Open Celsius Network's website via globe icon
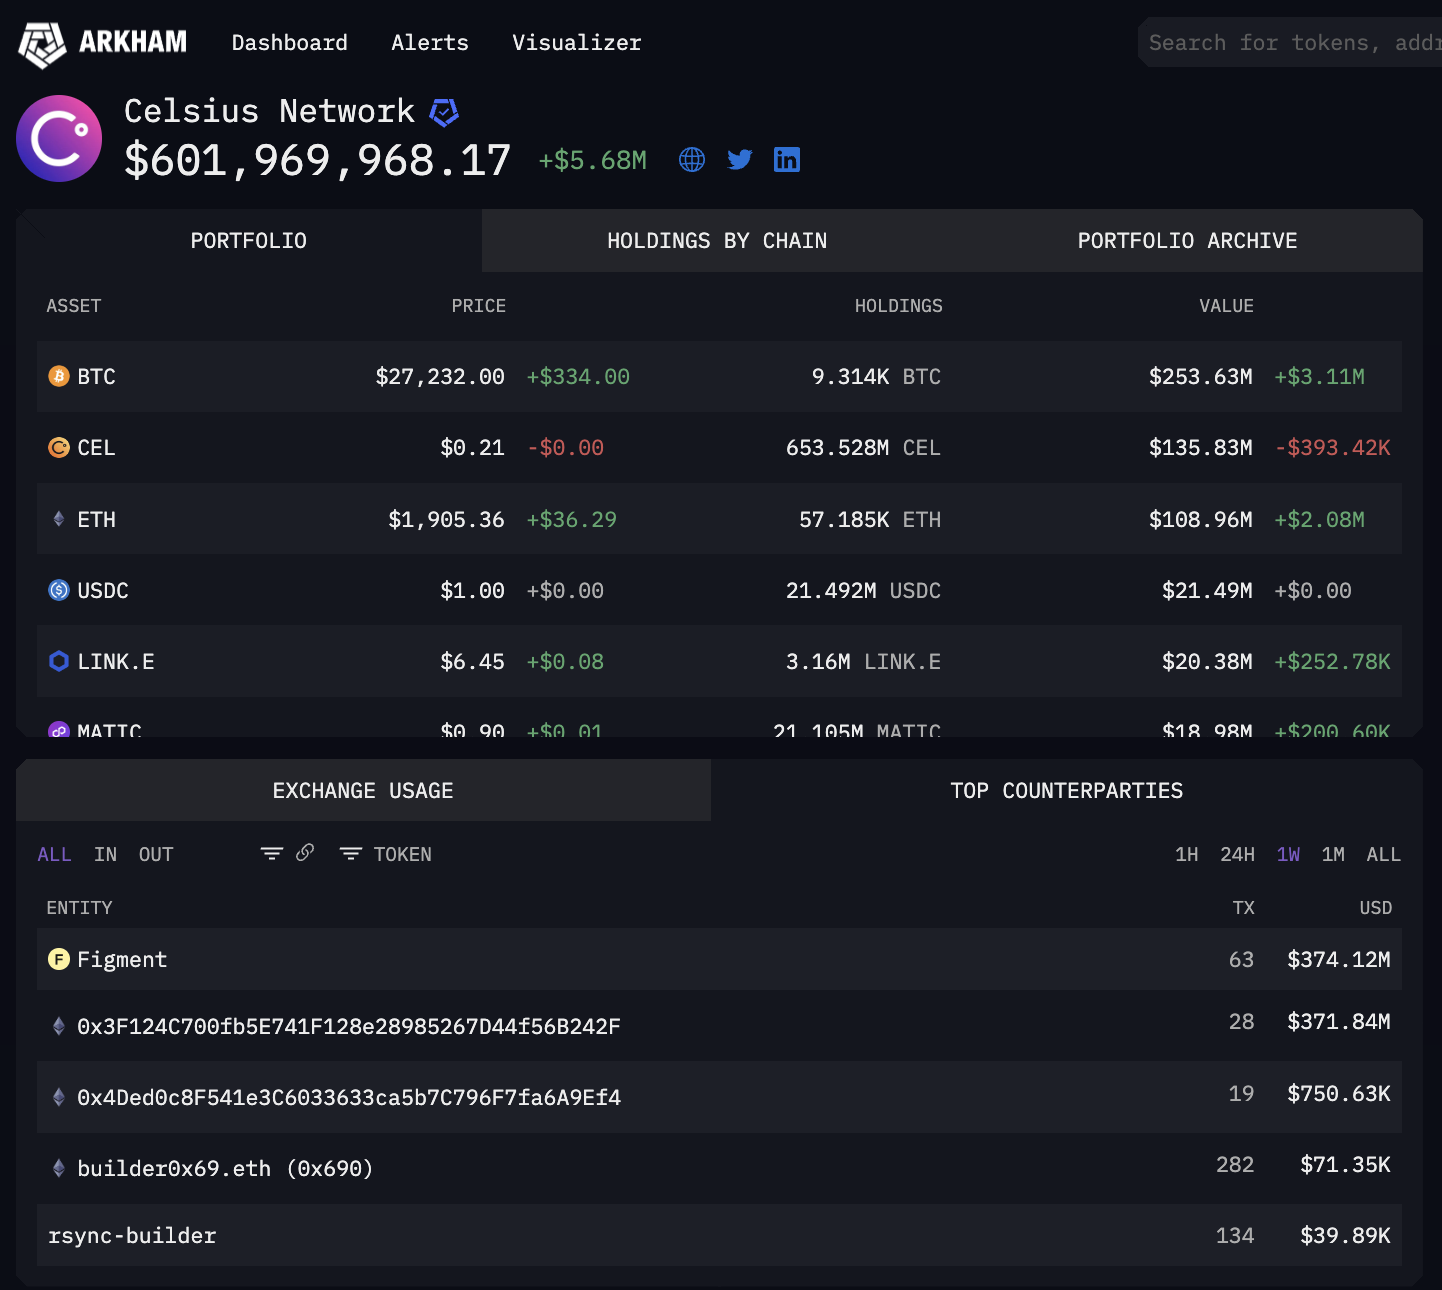 691,159
